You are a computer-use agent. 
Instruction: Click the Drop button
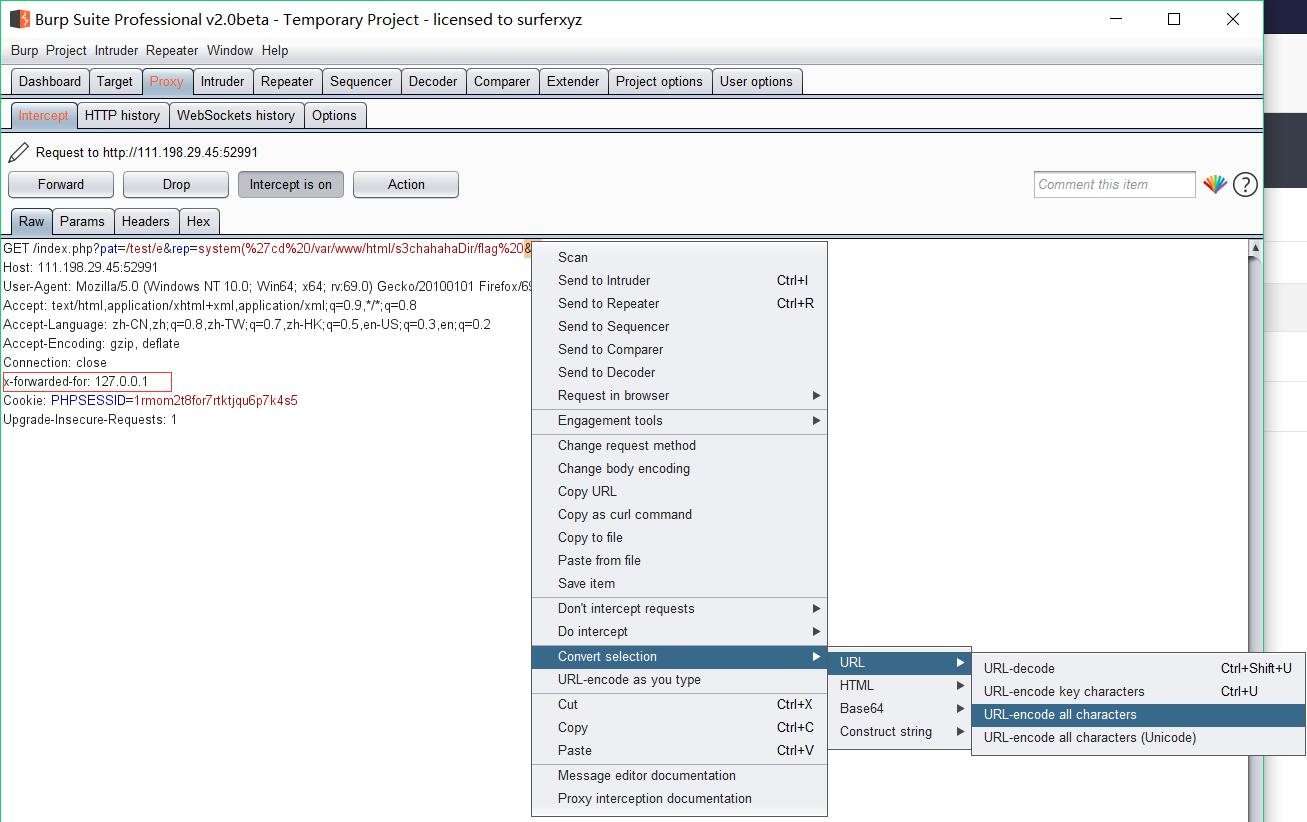pos(176,184)
